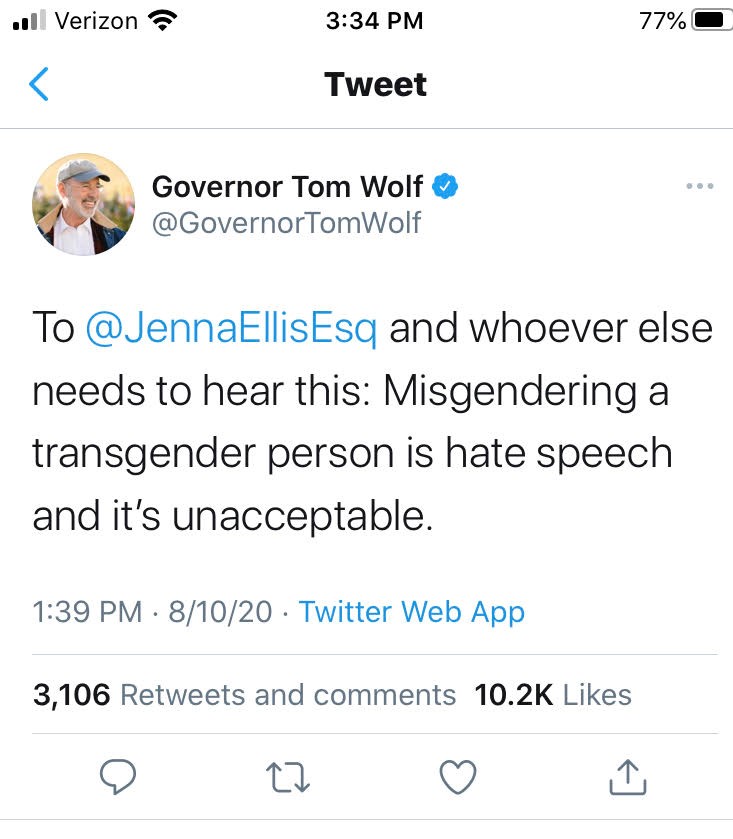
Task: Click the blue verified badge
Action: (x=444, y=186)
